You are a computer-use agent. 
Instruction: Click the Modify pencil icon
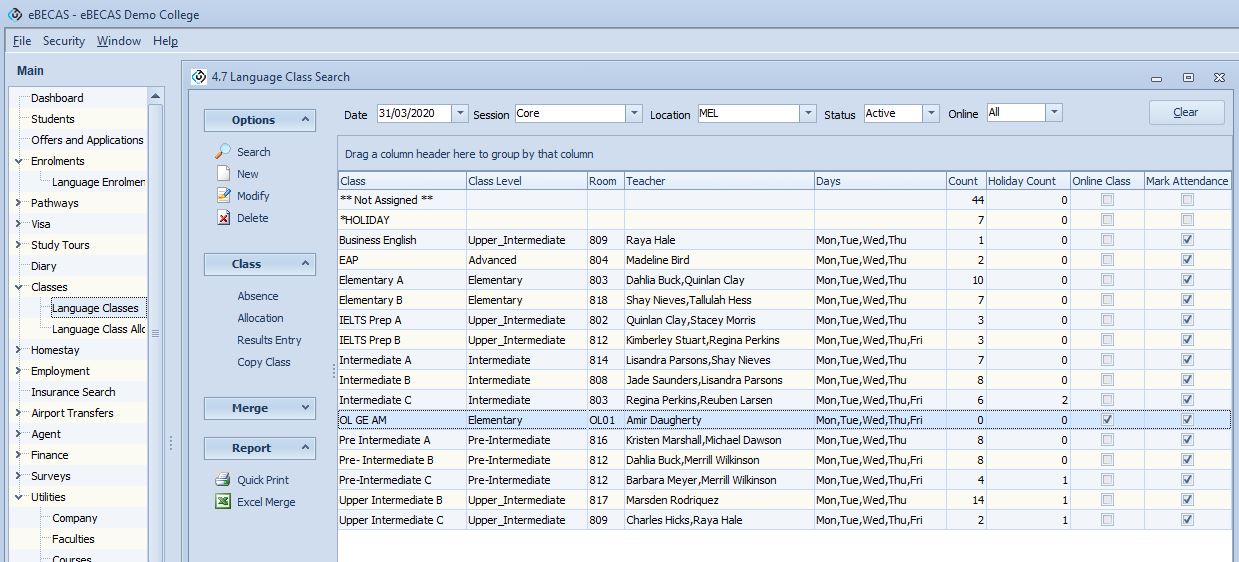pyautogui.click(x=223, y=196)
